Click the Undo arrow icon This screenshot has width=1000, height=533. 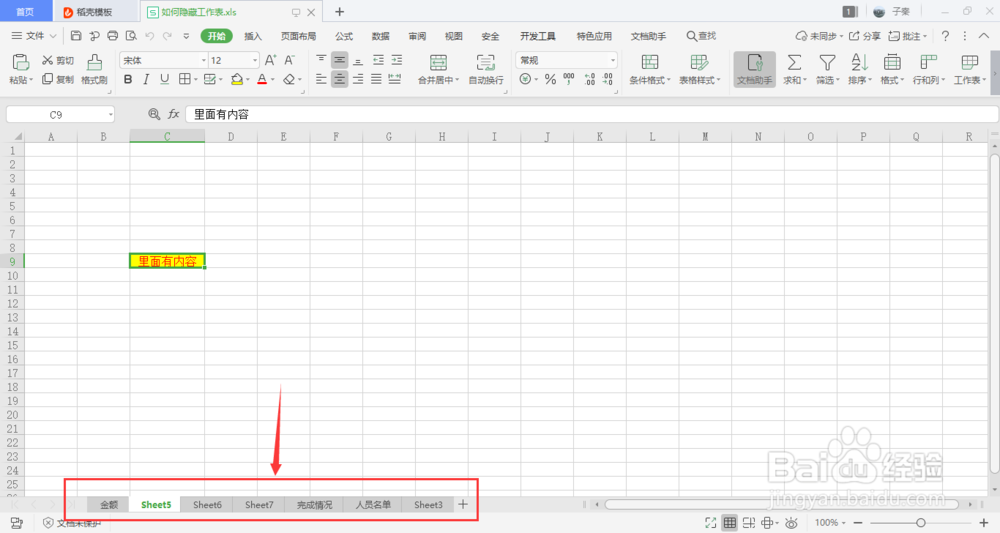pos(150,36)
